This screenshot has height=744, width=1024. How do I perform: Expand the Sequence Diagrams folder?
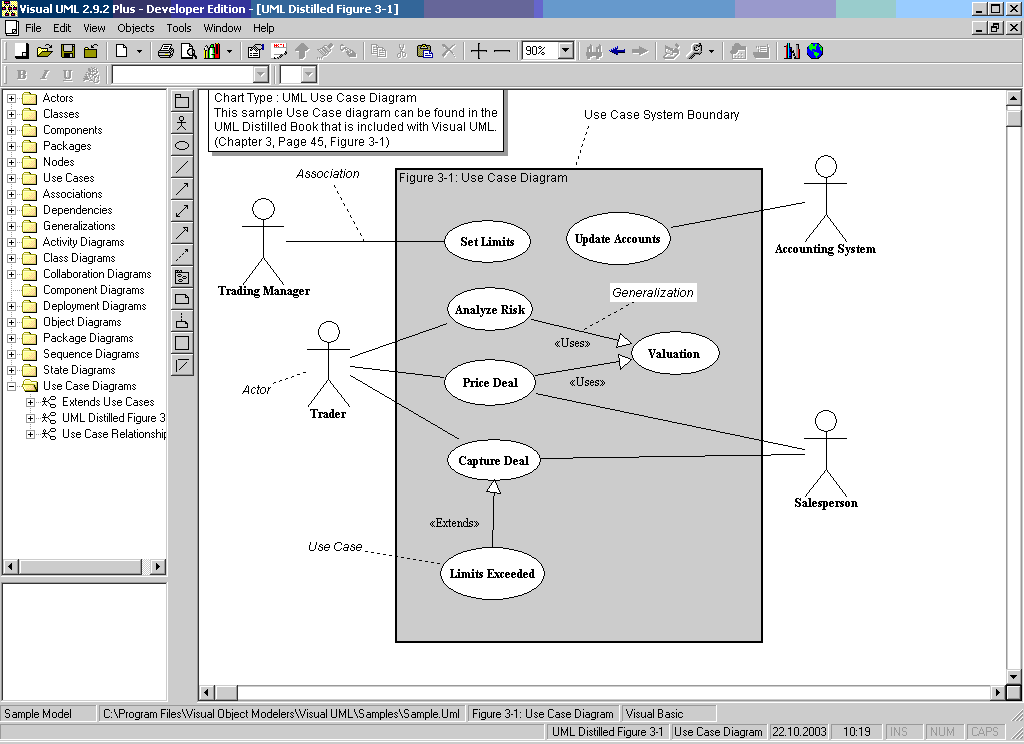point(11,354)
